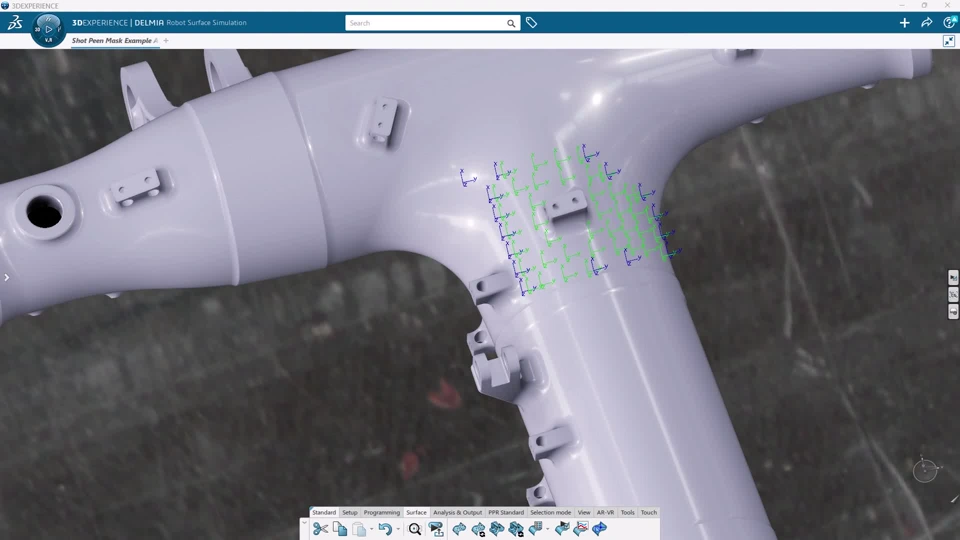Open the Touch tab
The image size is (960, 540).
point(648,512)
